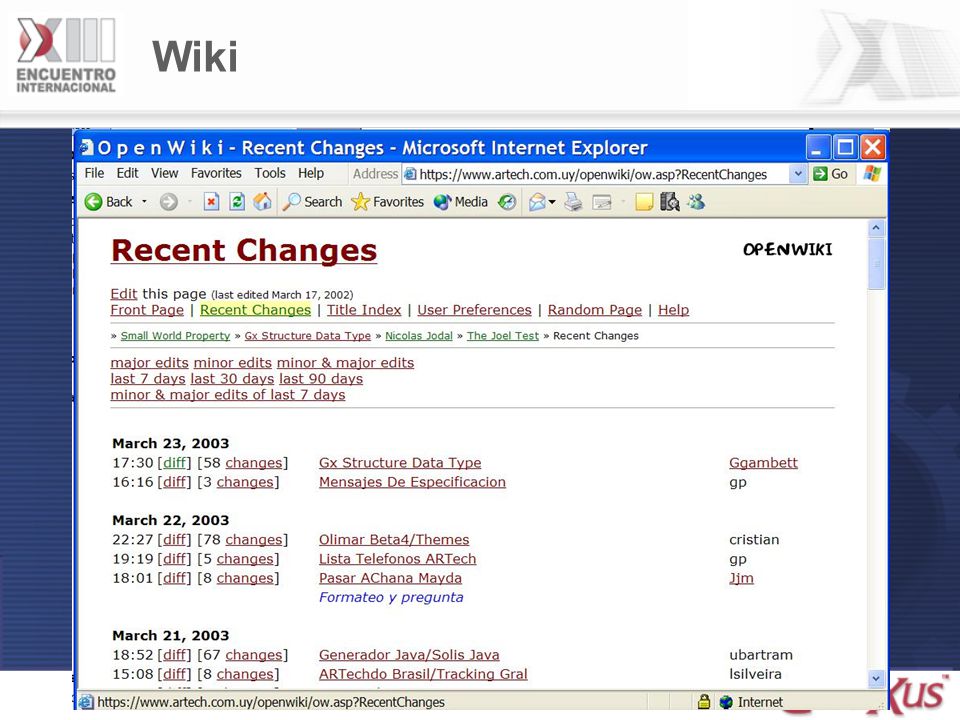Open the Mail dropdown arrow
The height and width of the screenshot is (720, 960).
point(552,201)
